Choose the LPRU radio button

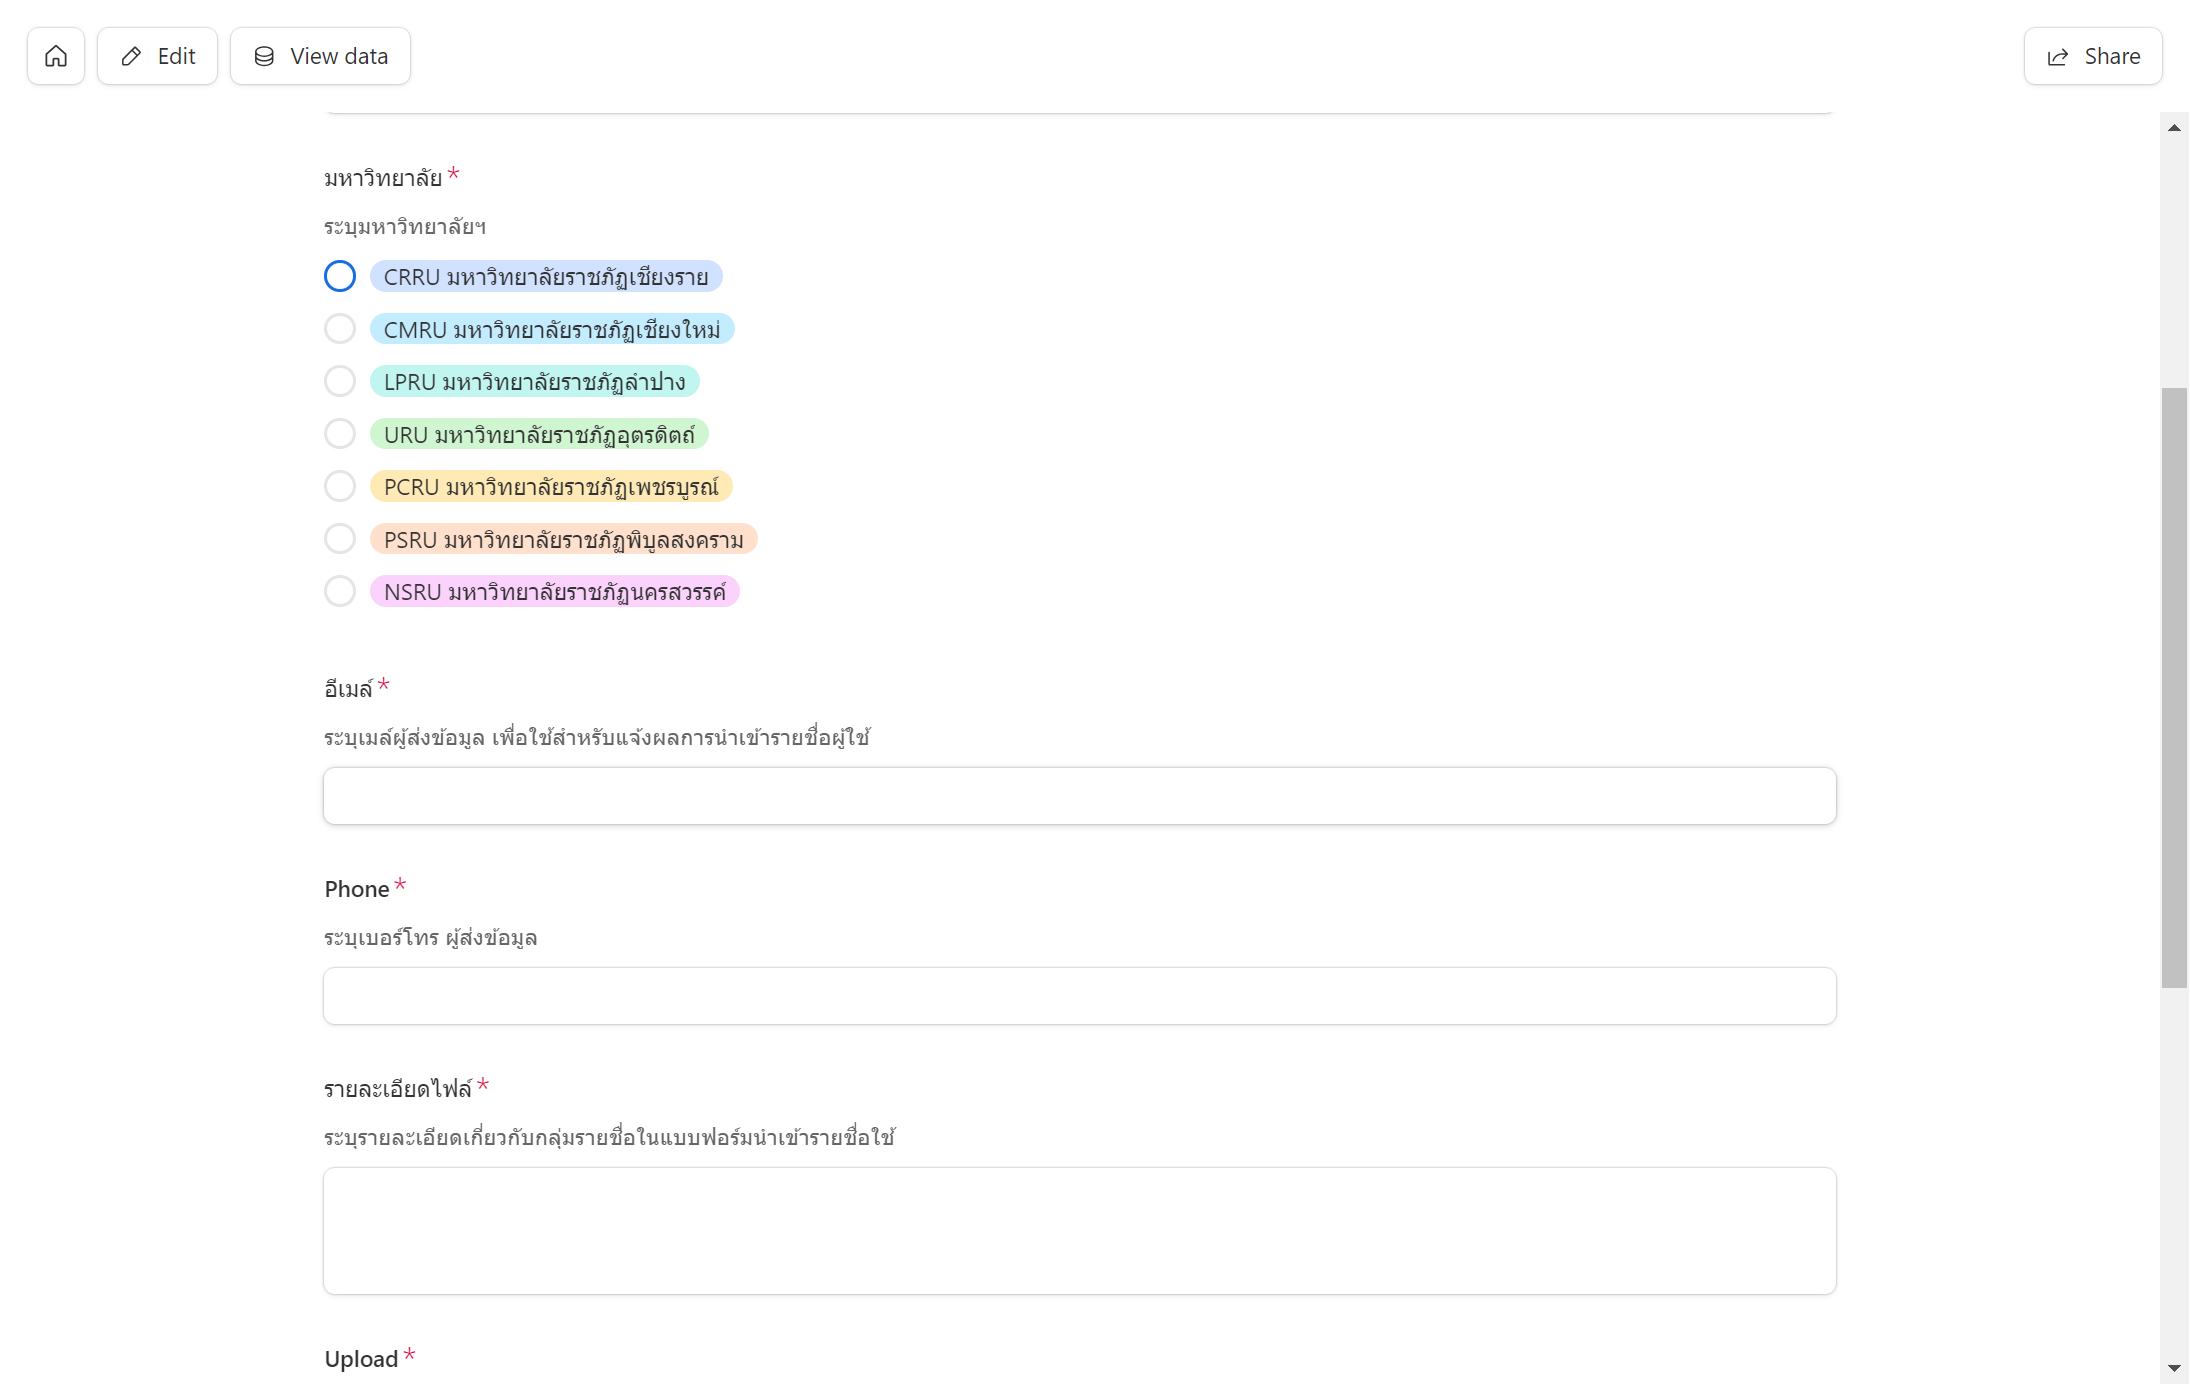[340, 381]
